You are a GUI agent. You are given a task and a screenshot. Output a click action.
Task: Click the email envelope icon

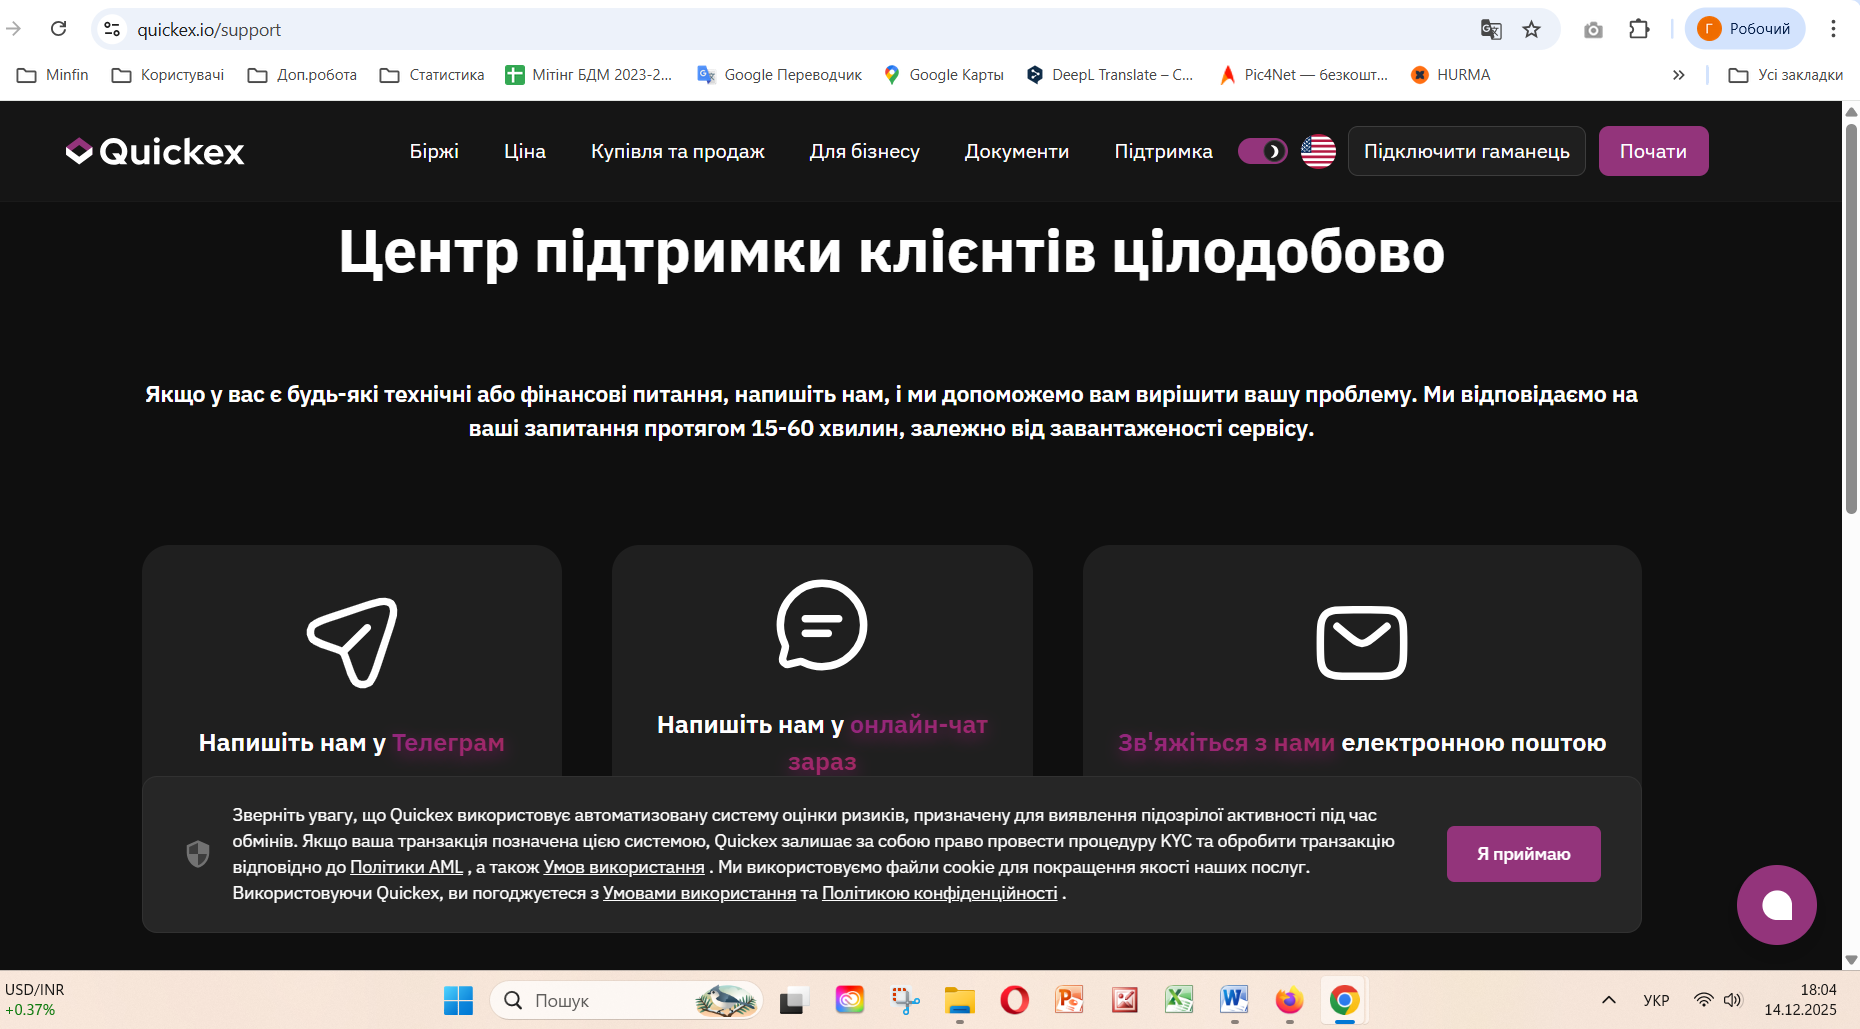pyautogui.click(x=1362, y=642)
